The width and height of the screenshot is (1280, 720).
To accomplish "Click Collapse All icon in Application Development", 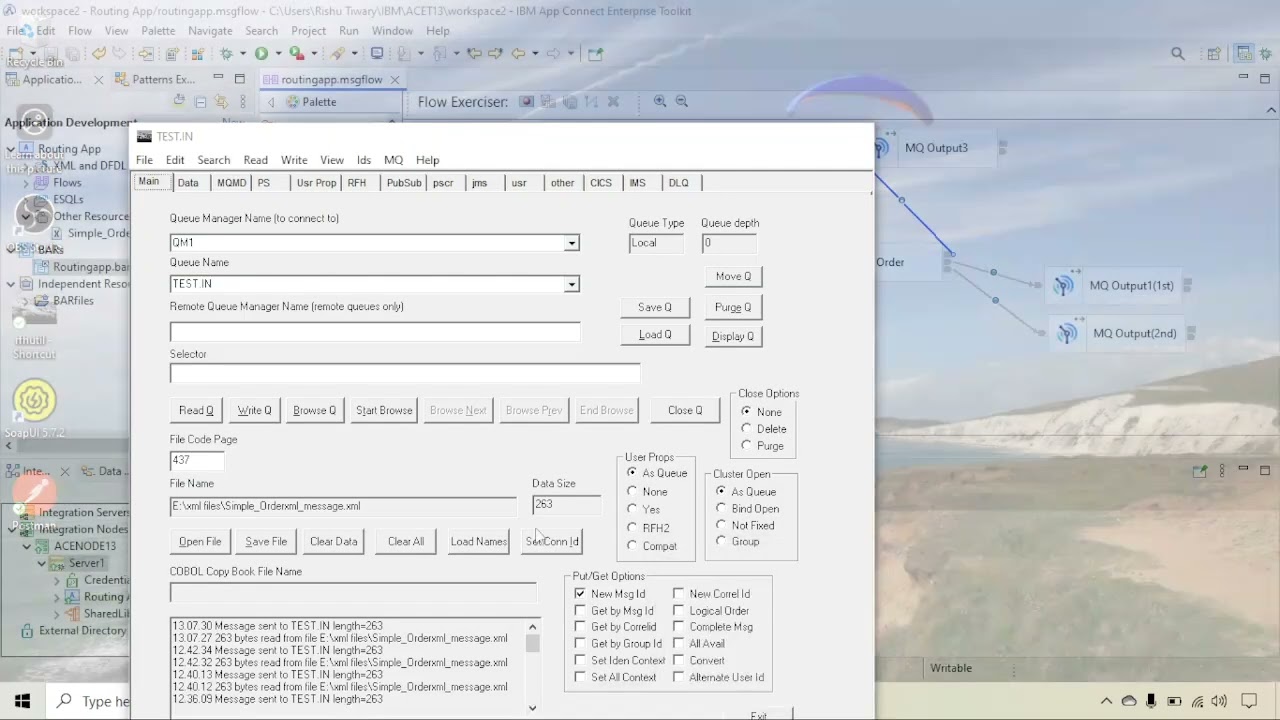I will (x=200, y=101).
